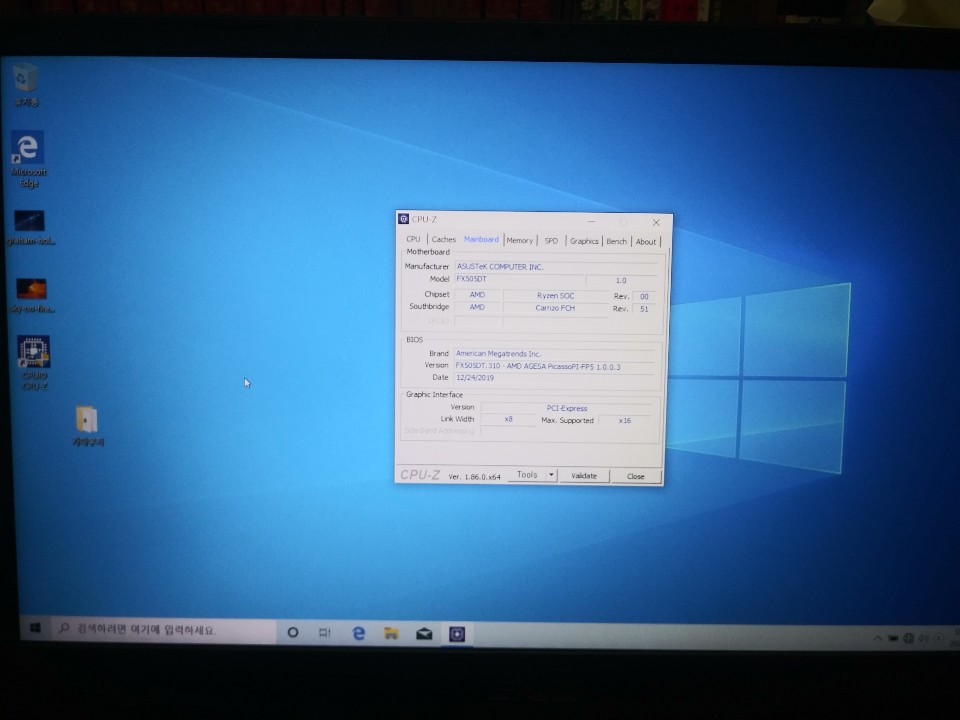Open the Recycle Bin desktop icon
The image size is (960, 720).
point(26,84)
